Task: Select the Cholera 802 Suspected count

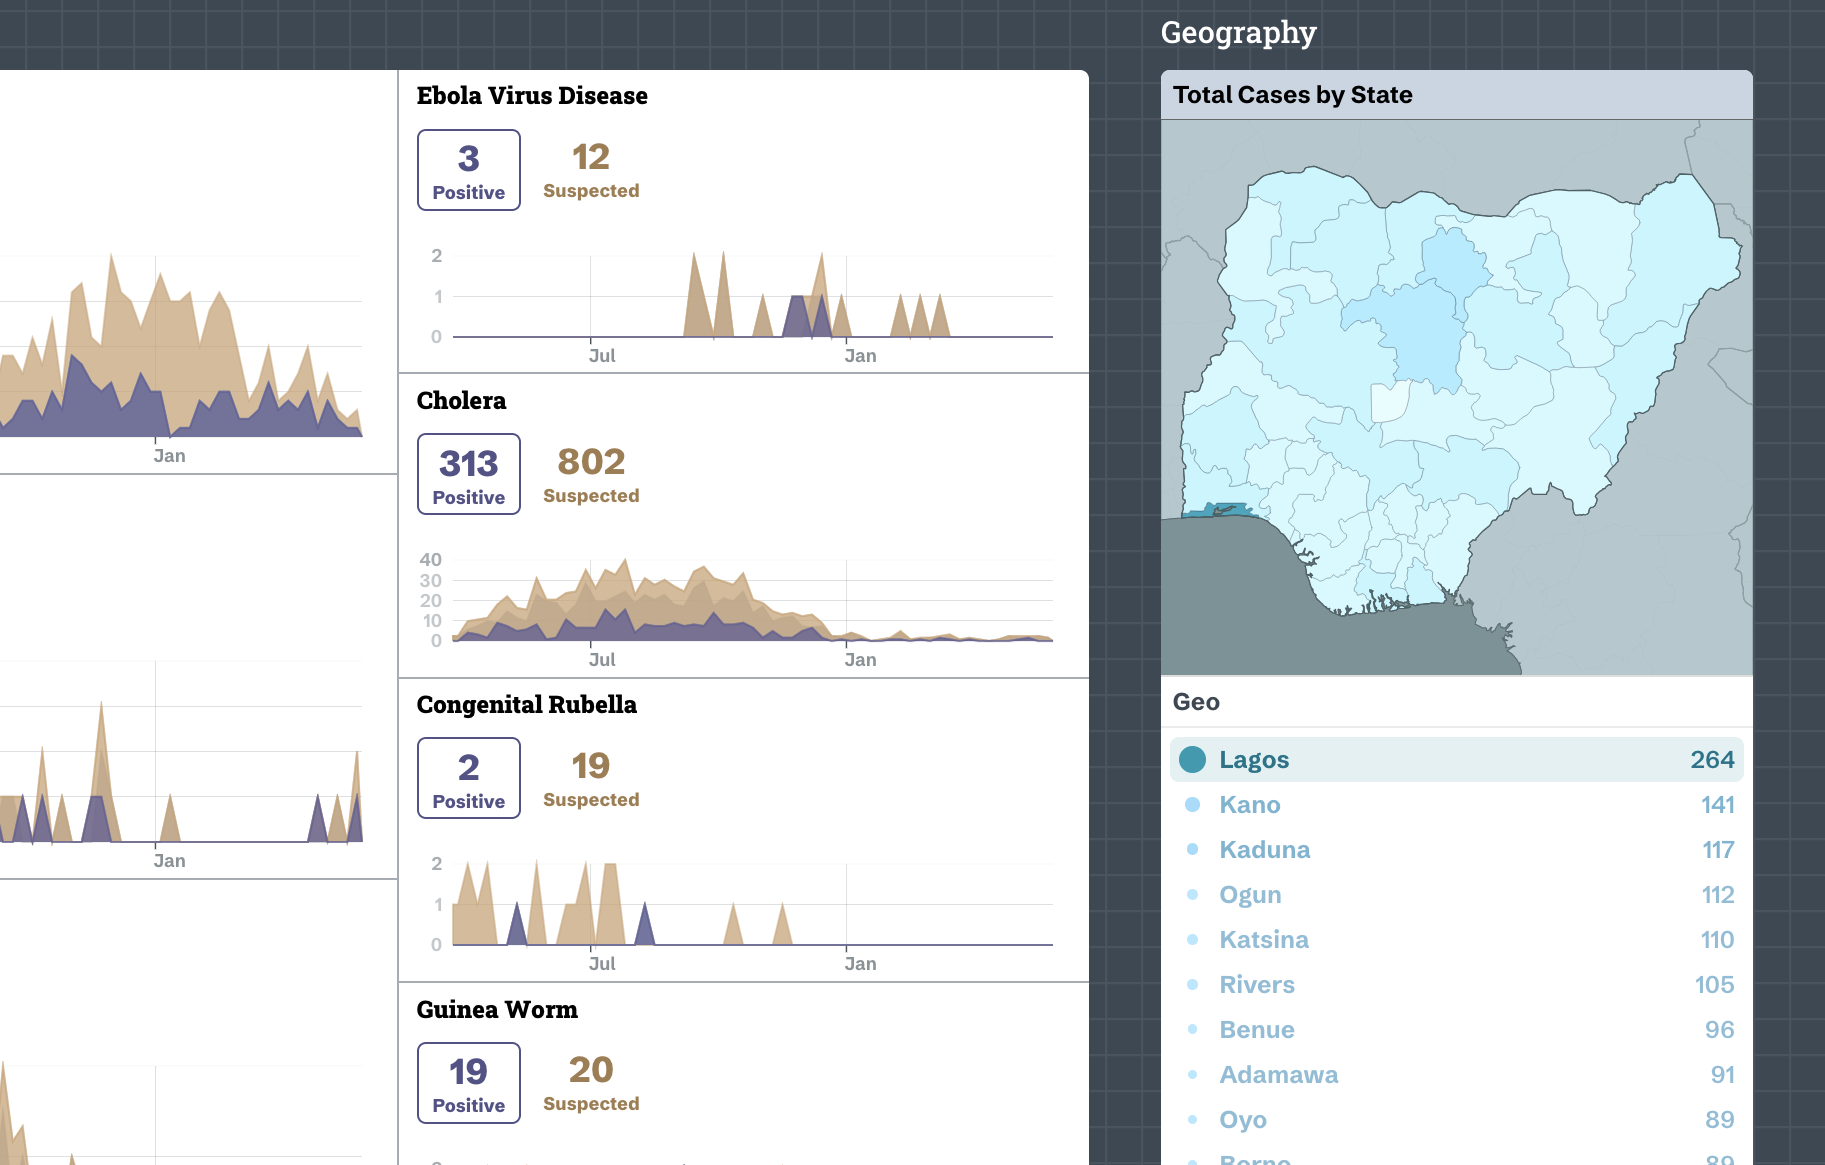Action: [591, 474]
